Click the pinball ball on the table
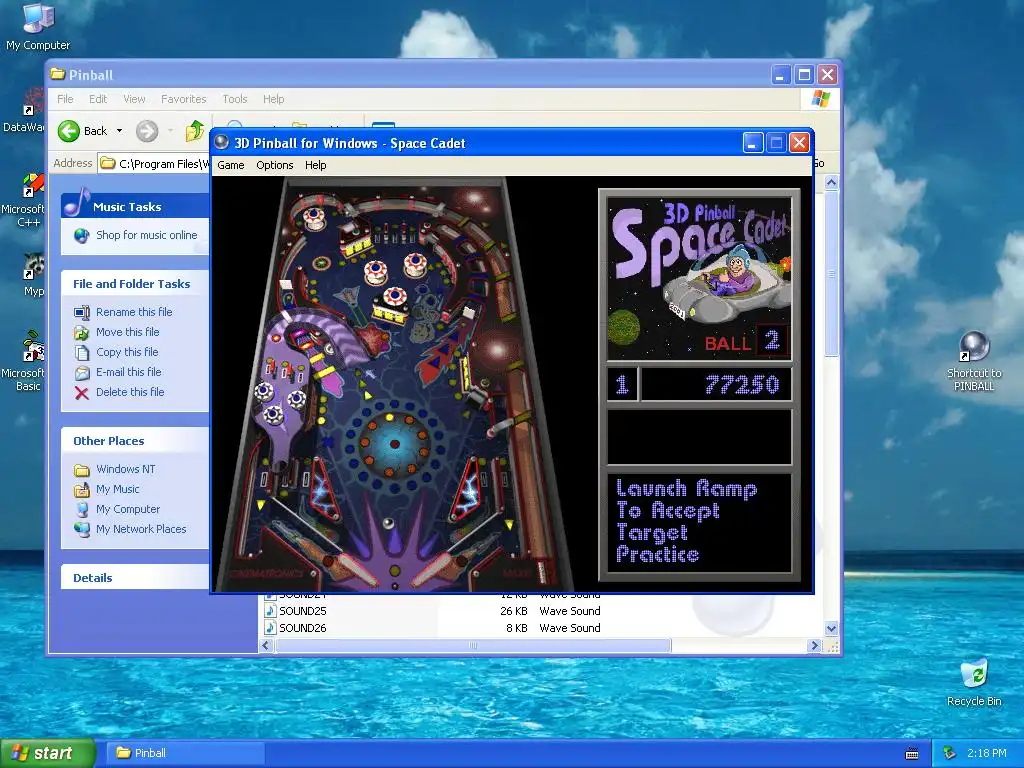Image resolution: width=1024 pixels, height=768 pixels. (x=388, y=523)
